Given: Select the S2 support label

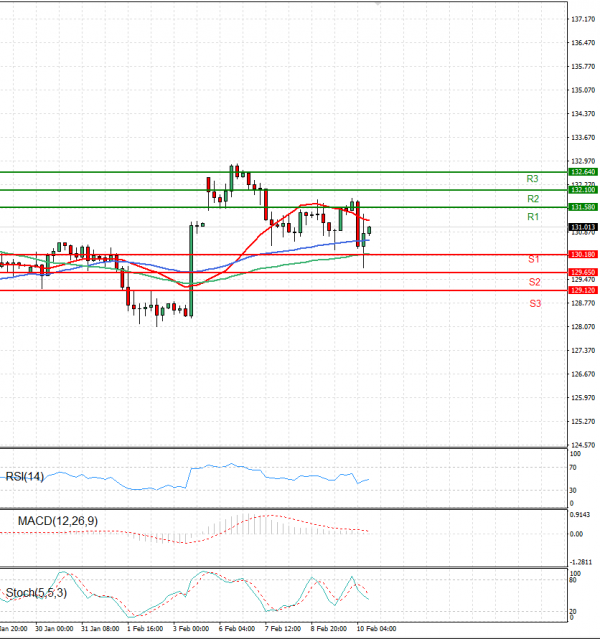Looking at the screenshot, I should pyautogui.click(x=535, y=282).
